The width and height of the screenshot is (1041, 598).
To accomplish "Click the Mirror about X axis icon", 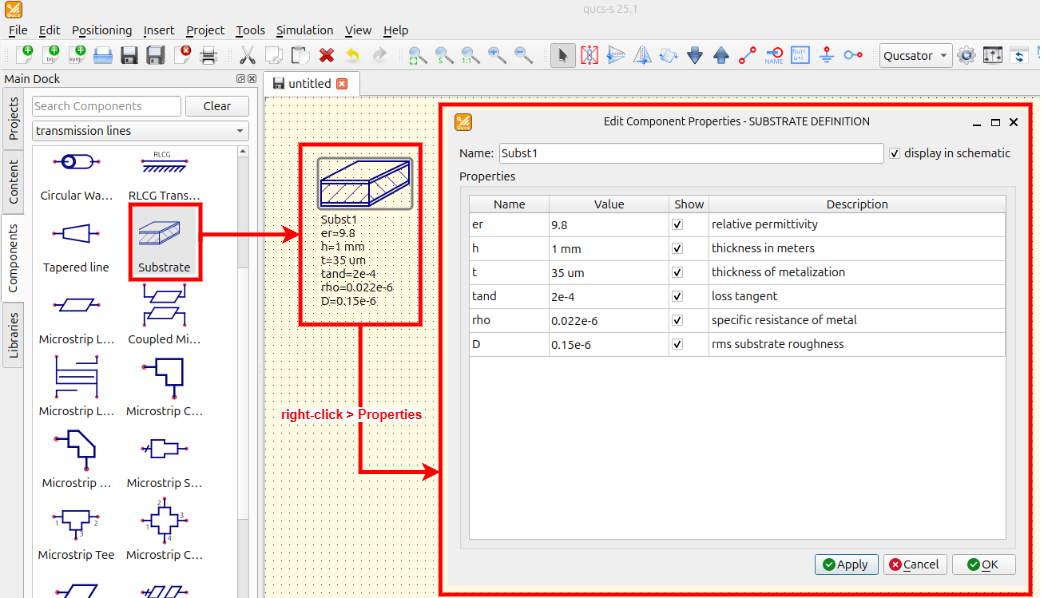I will (615, 56).
